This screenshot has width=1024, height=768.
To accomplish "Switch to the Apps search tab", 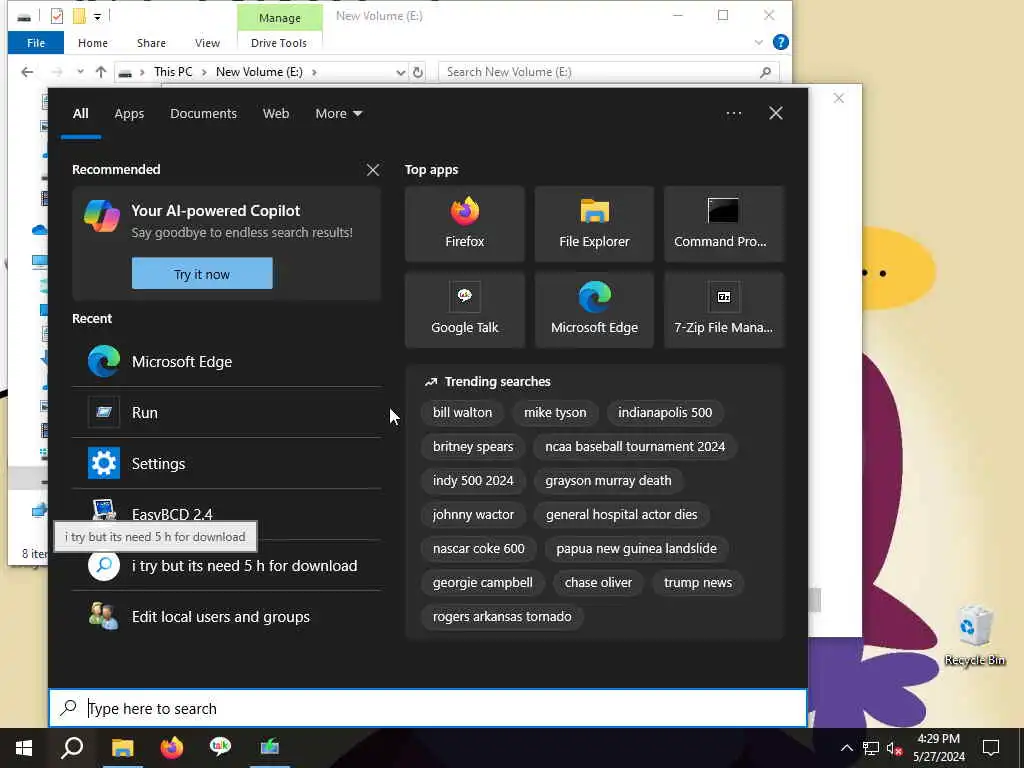I will pyautogui.click(x=129, y=114).
